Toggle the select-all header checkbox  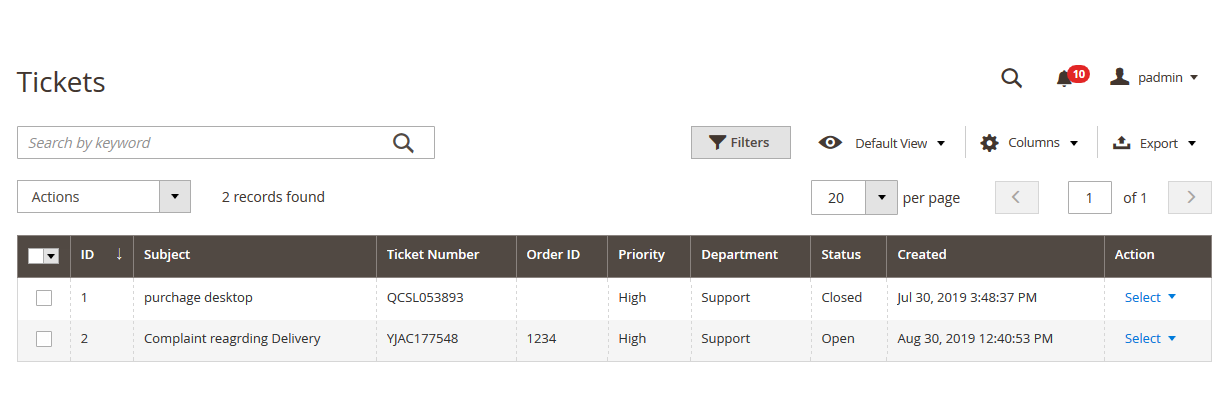tap(36, 255)
